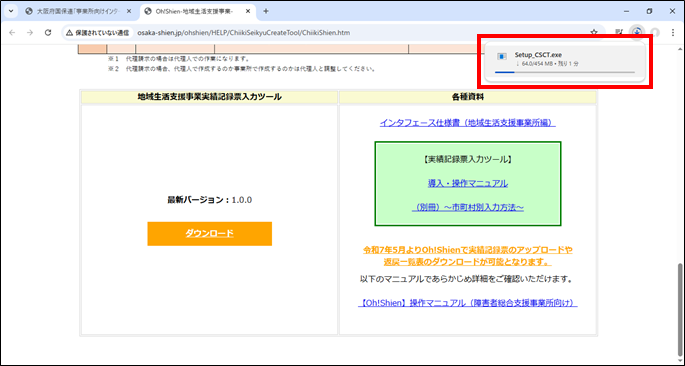
Task: Click the browser back arrow
Action: (x=12, y=33)
